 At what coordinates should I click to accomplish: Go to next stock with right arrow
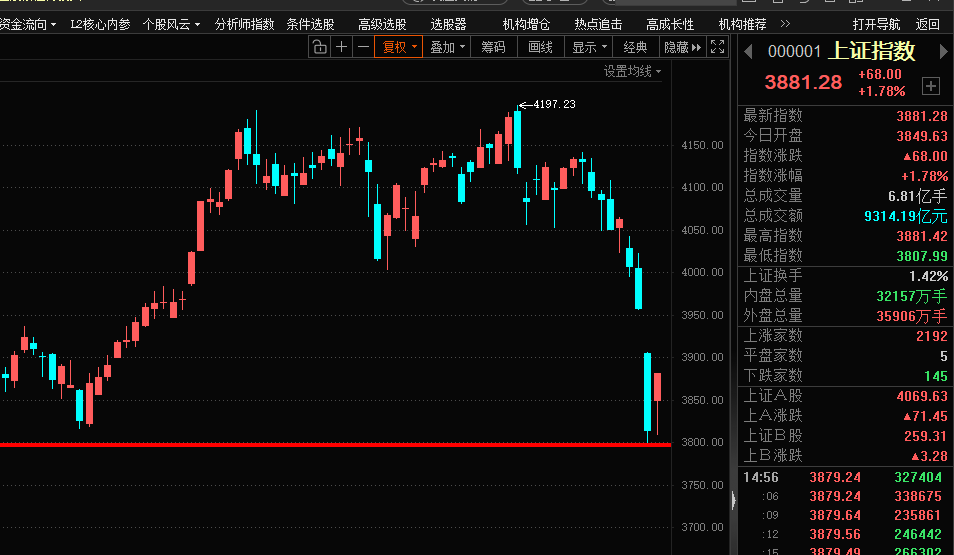click(x=941, y=52)
